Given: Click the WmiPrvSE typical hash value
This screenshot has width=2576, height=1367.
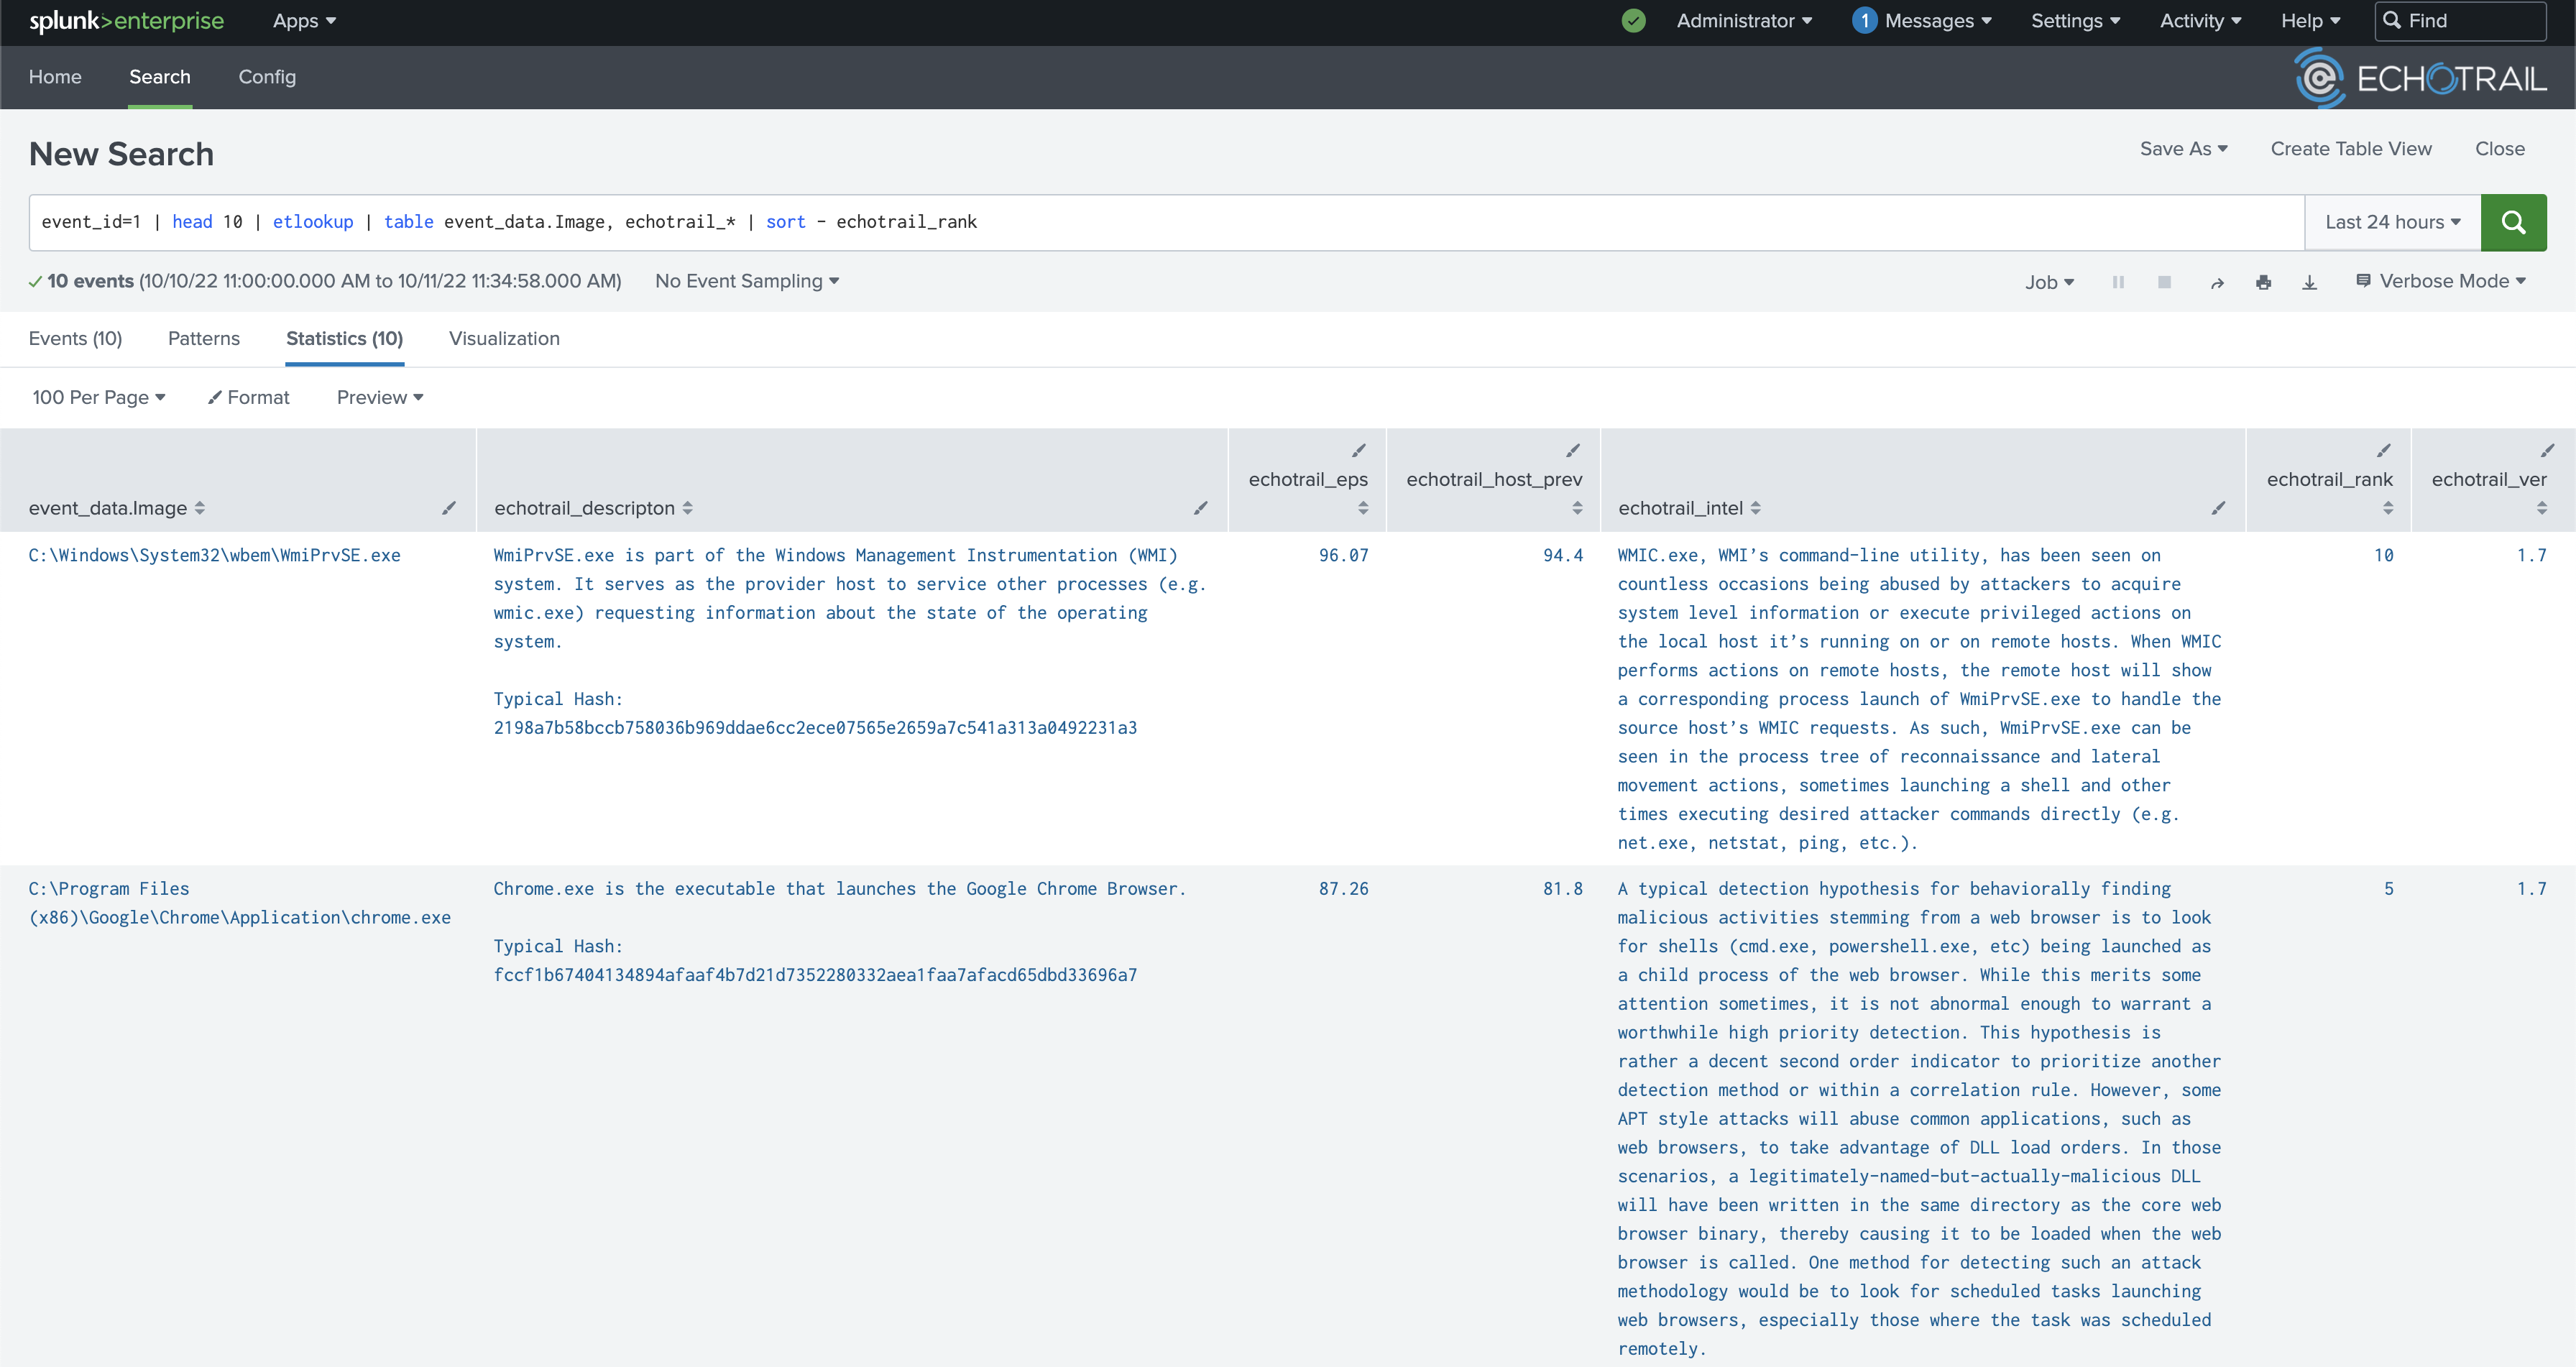Looking at the screenshot, I should click(815, 728).
